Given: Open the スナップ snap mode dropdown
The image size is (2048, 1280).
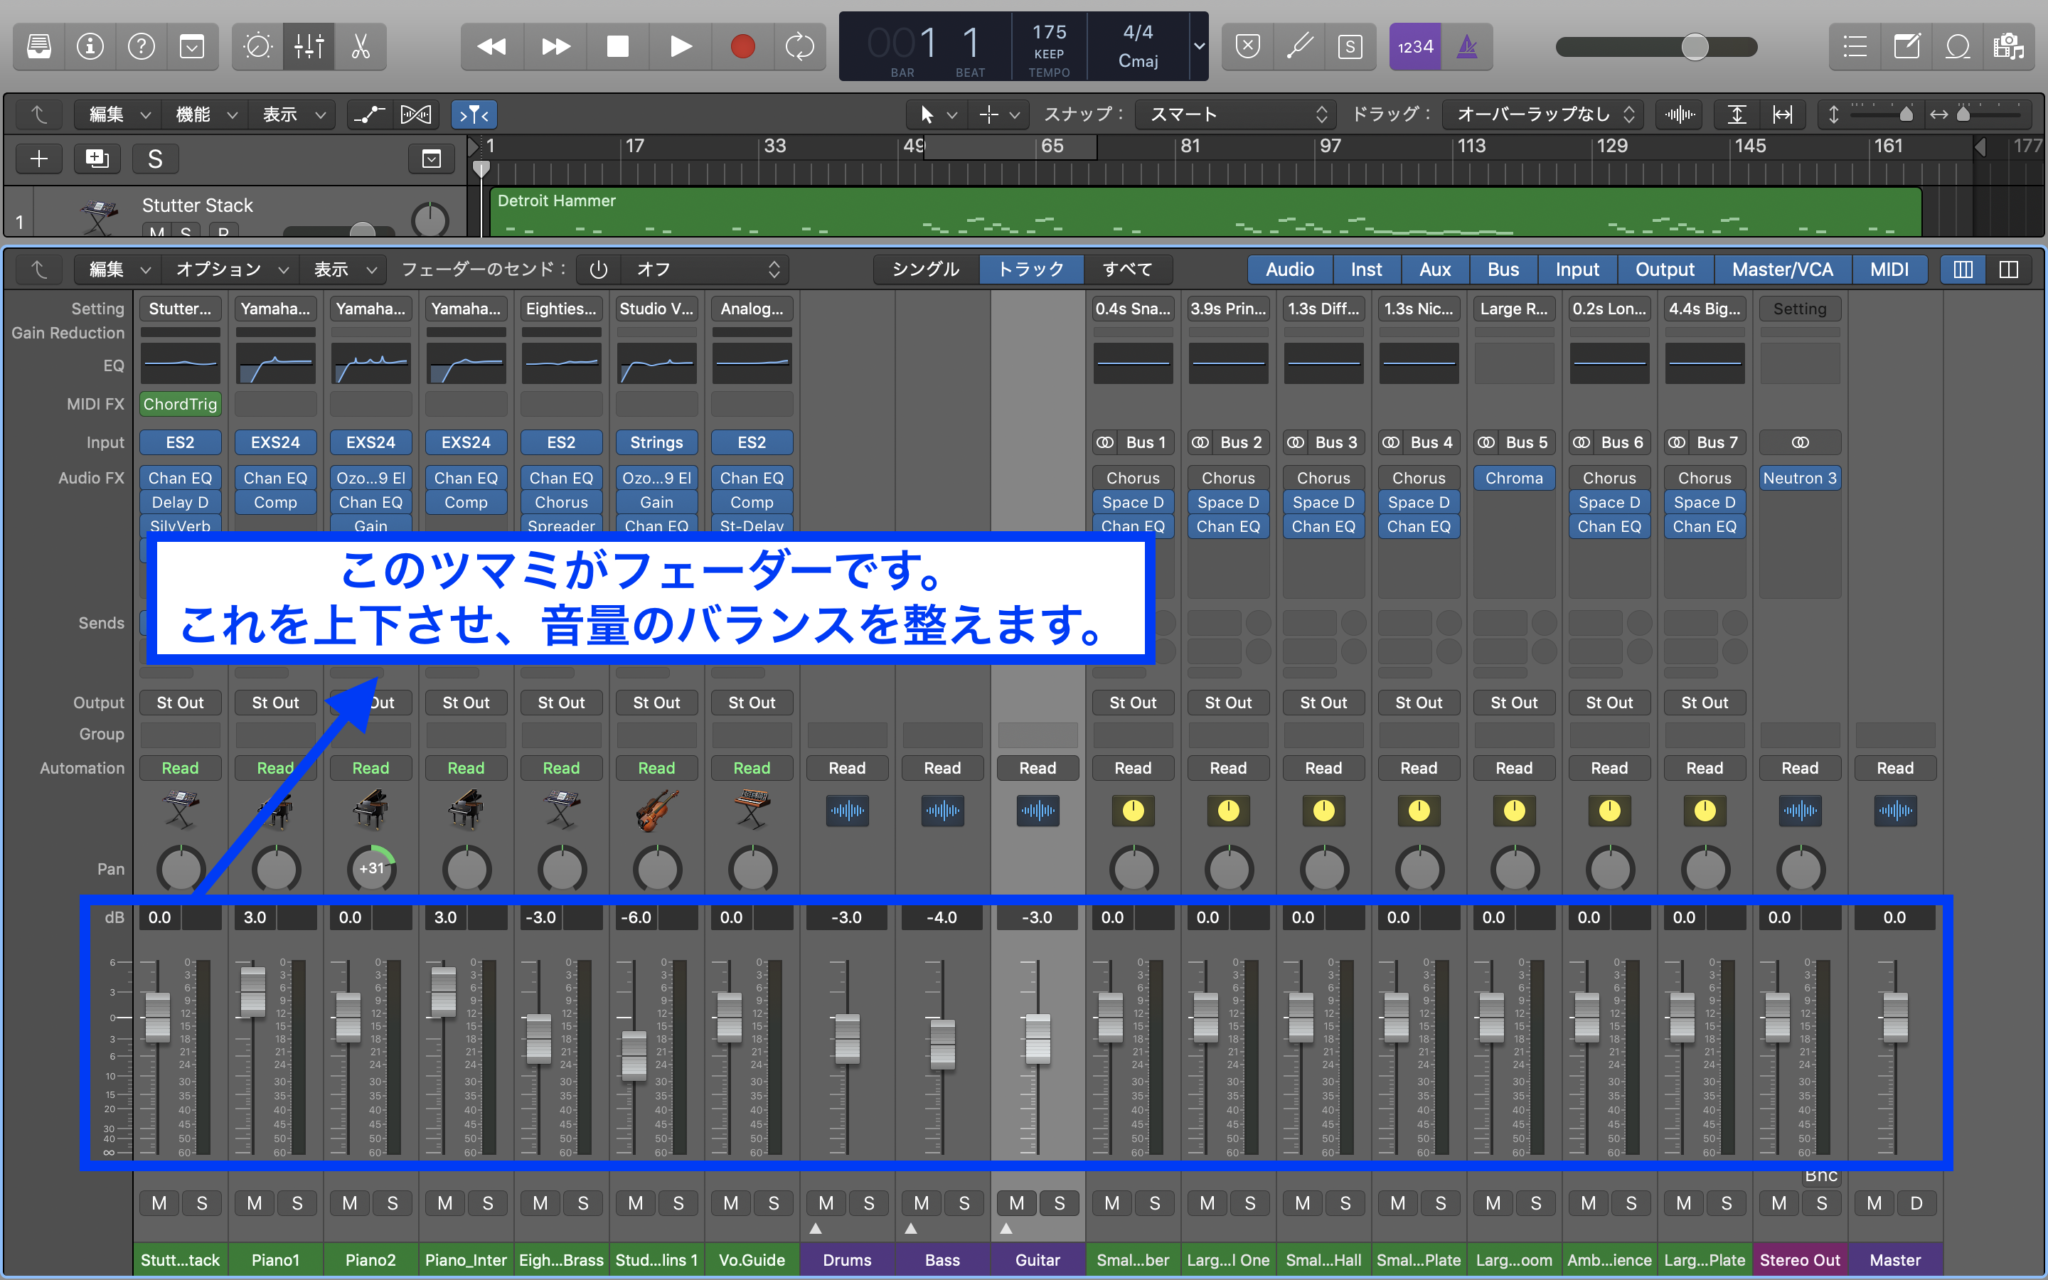Looking at the screenshot, I should pos(1235,114).
